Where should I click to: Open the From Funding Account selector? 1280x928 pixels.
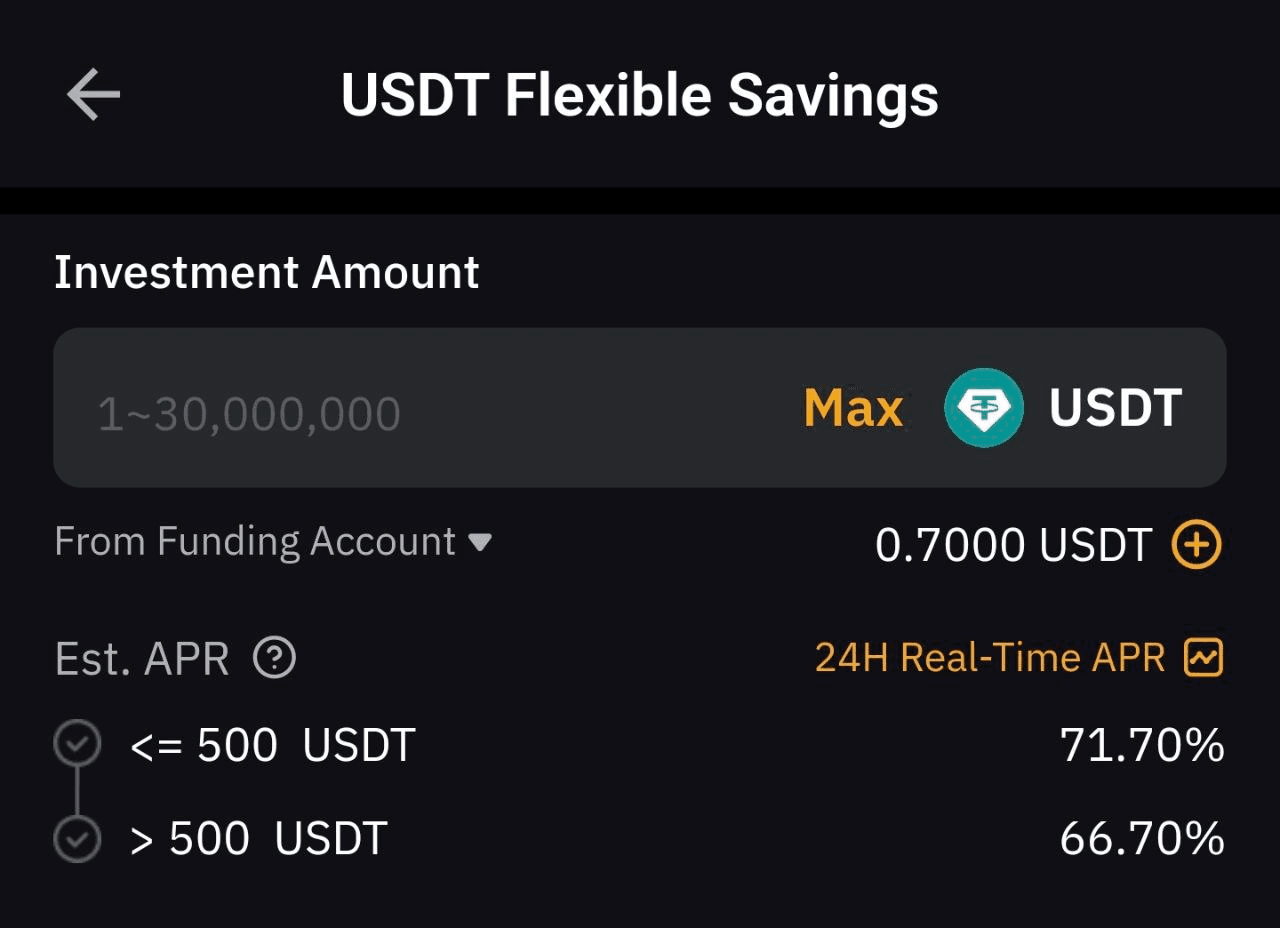click(x=273, y=542)
